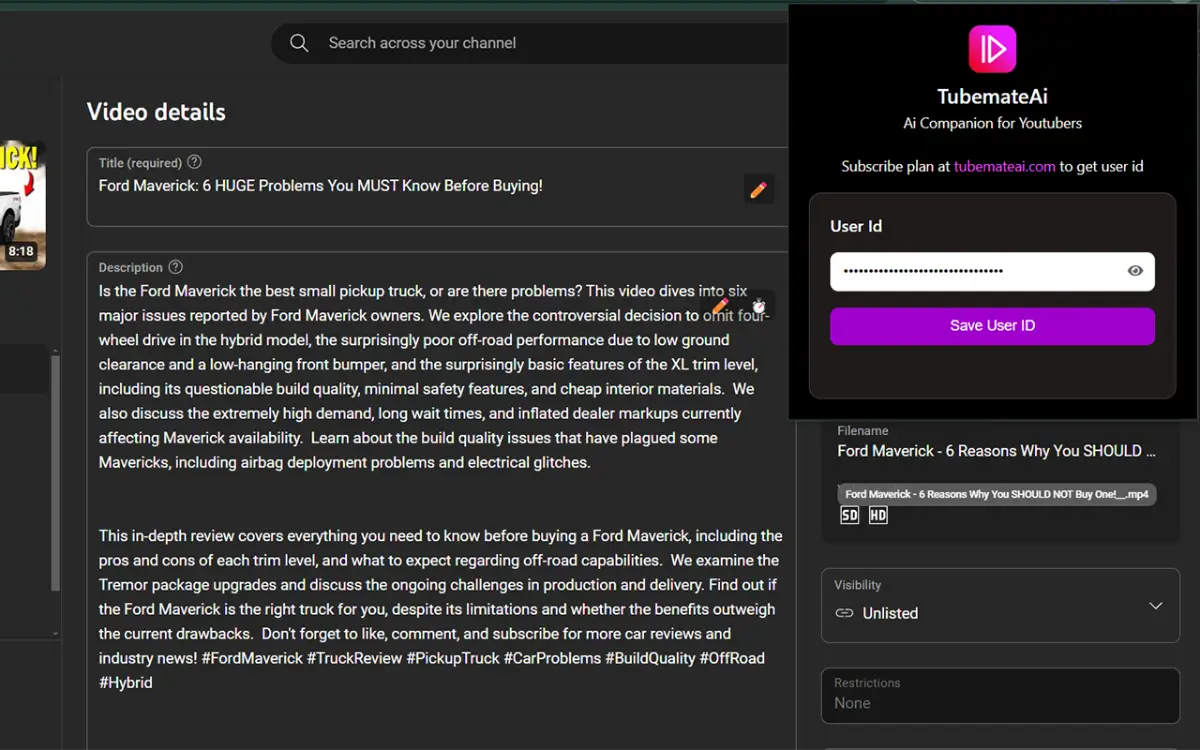Click the video thumbnail showing 8:18

coord(22,205)
